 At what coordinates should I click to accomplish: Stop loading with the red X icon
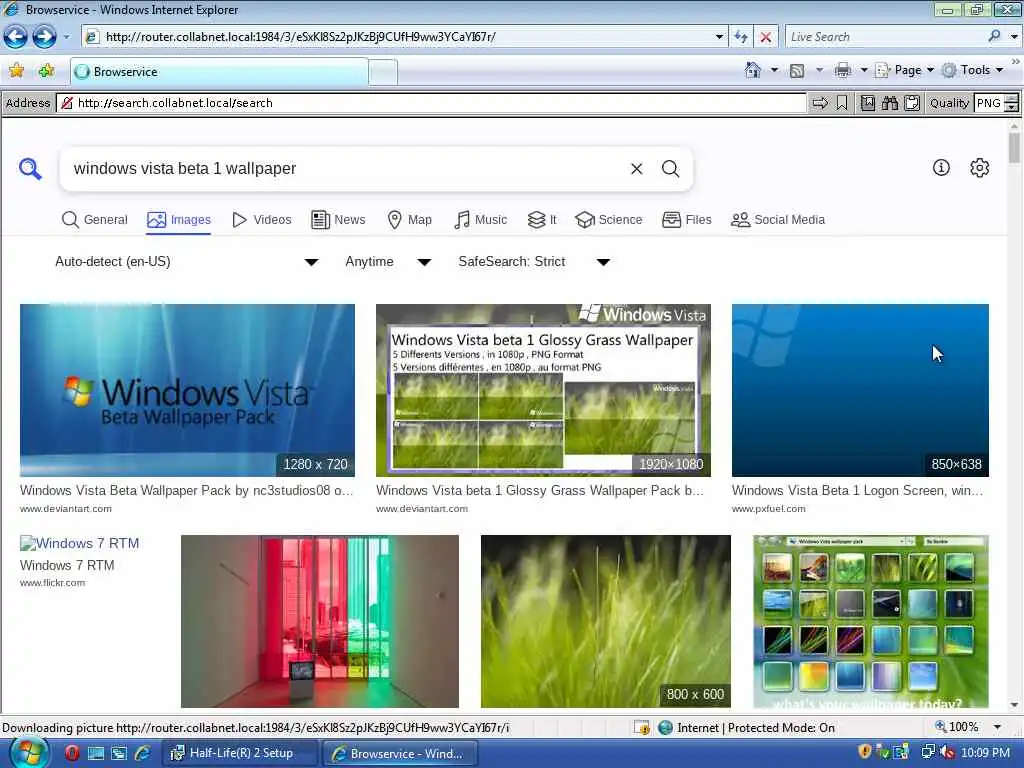(x=765, y=37)
